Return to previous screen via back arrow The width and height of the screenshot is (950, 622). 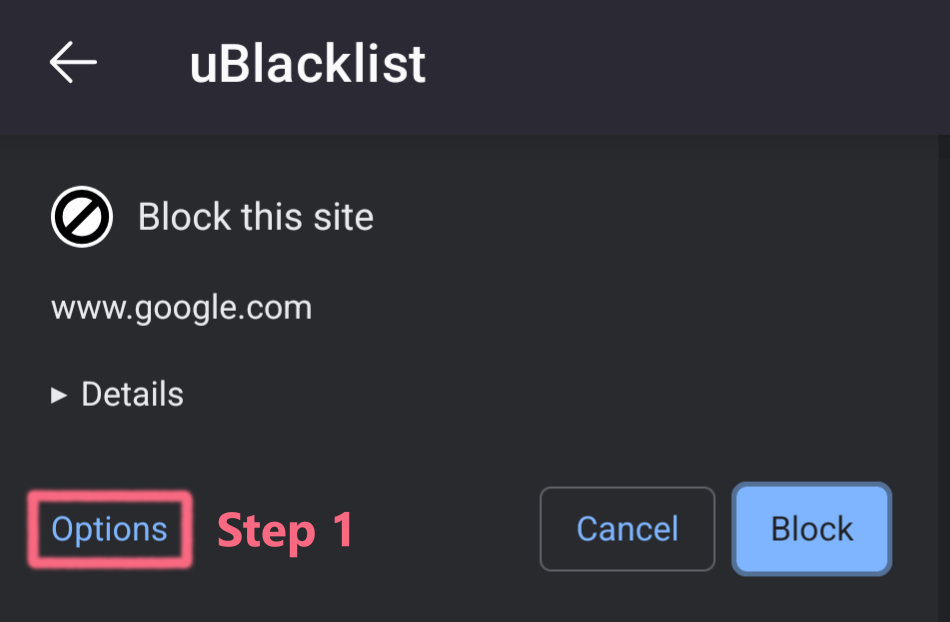[x=73, y=63]
